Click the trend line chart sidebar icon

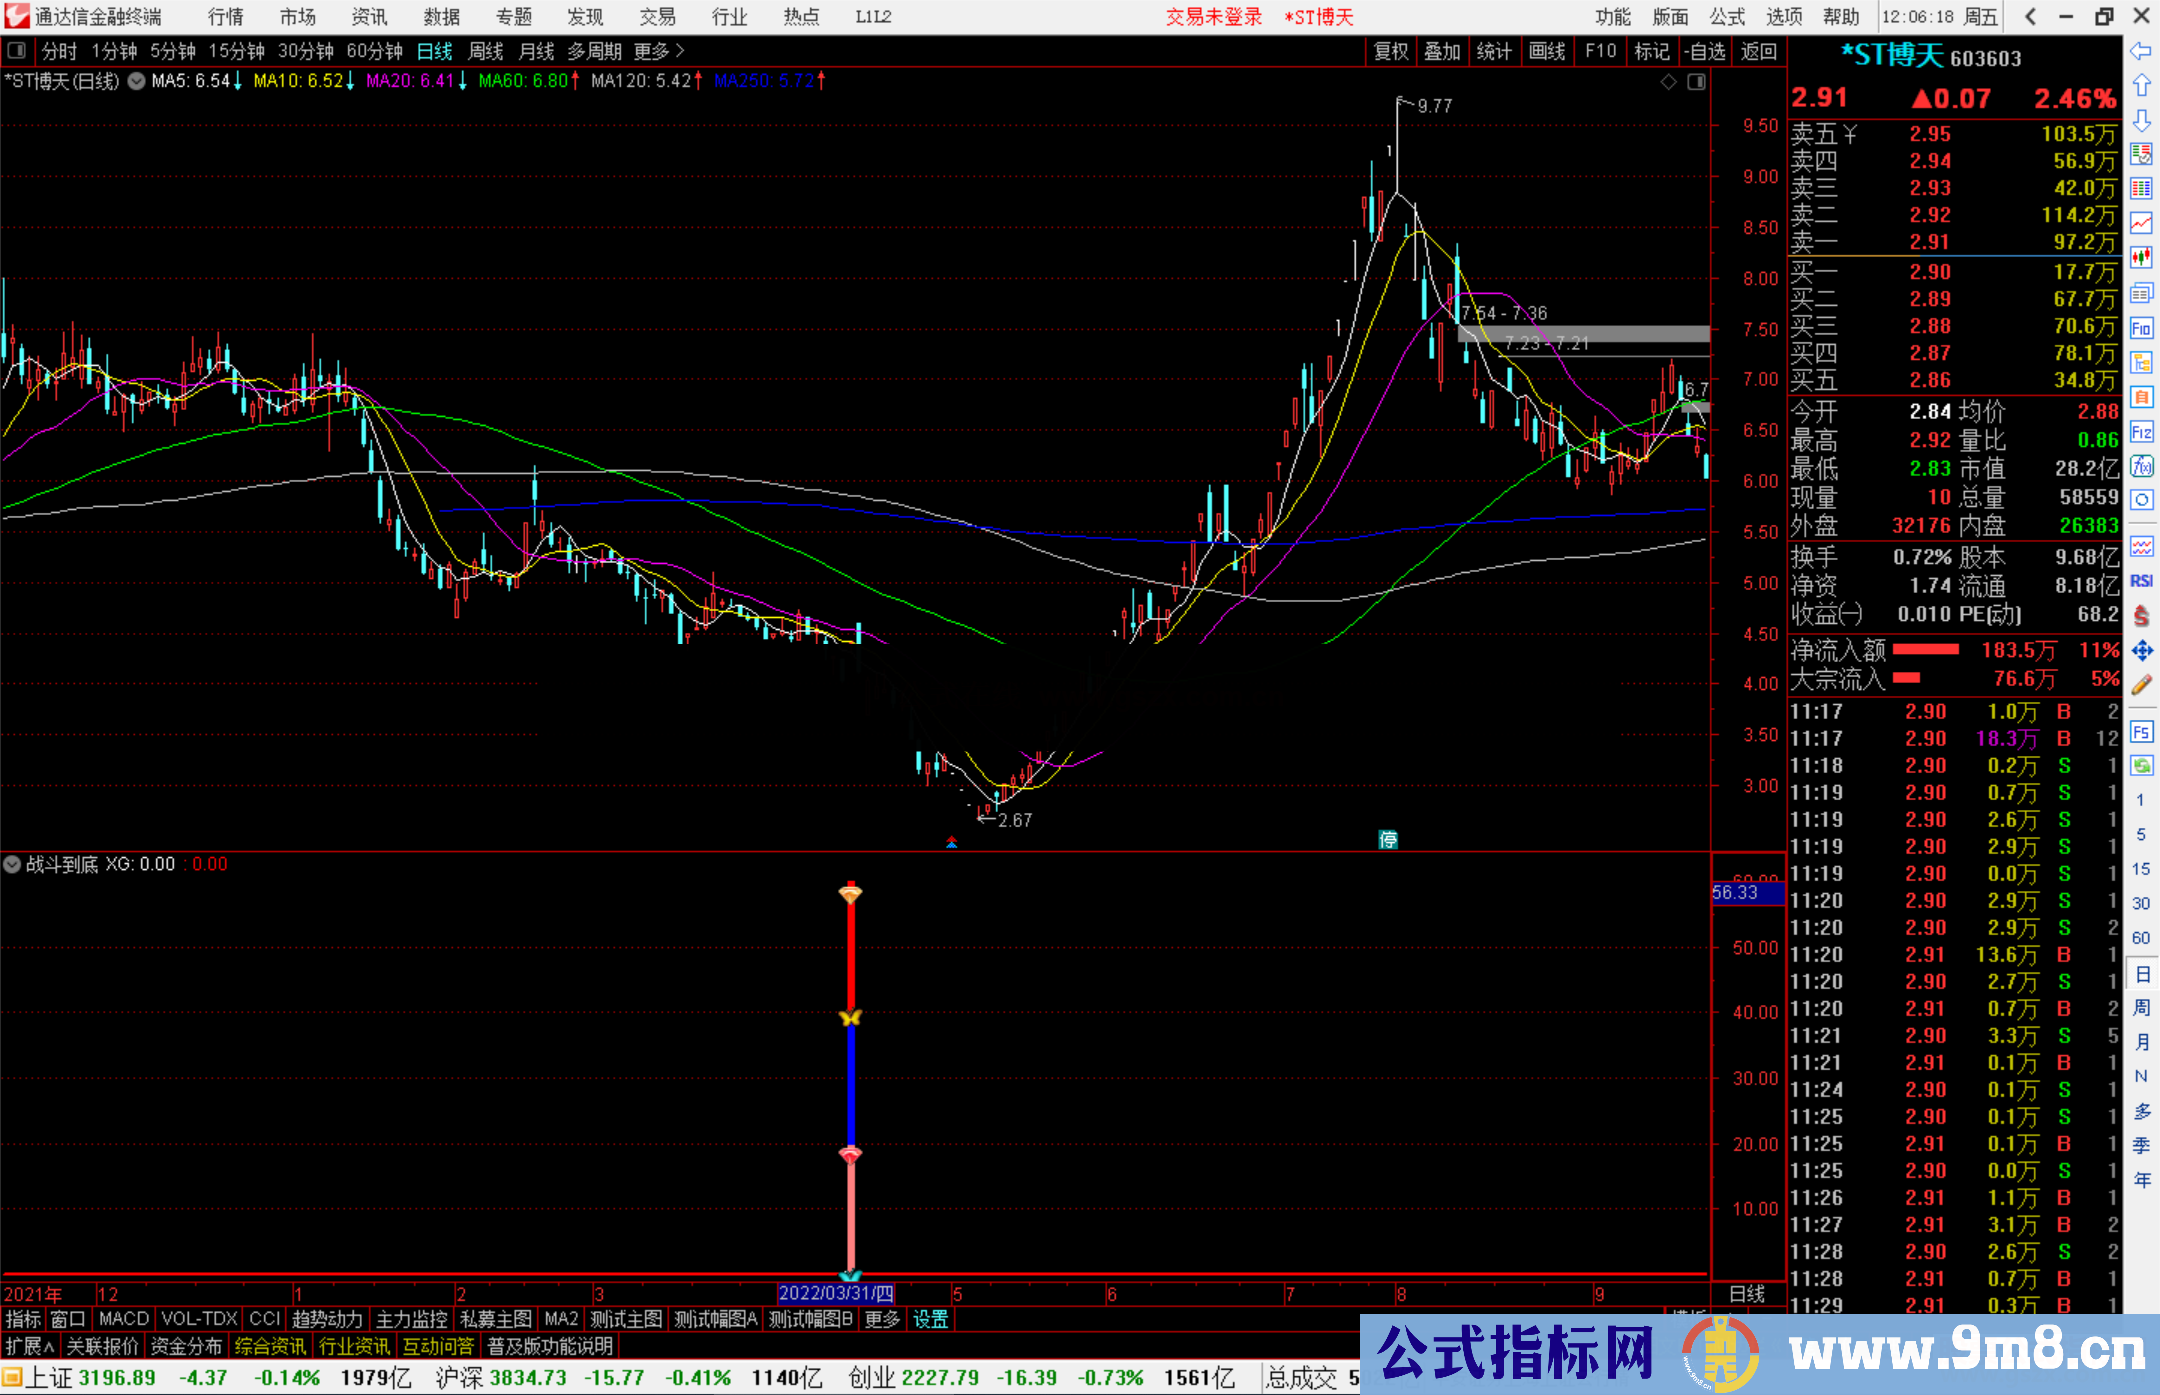point(2141,223)
